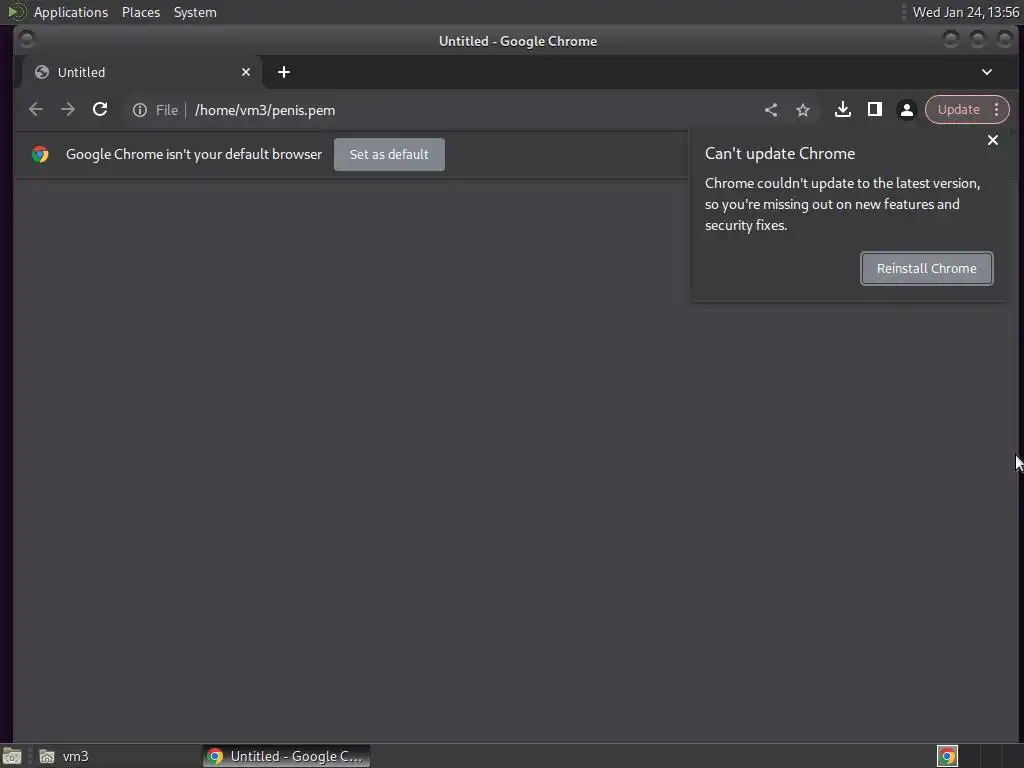Go back with the browser back arrow
The width and height of the screenshot is (1024, 768).
pyautogui.click(x=36, y=110)
